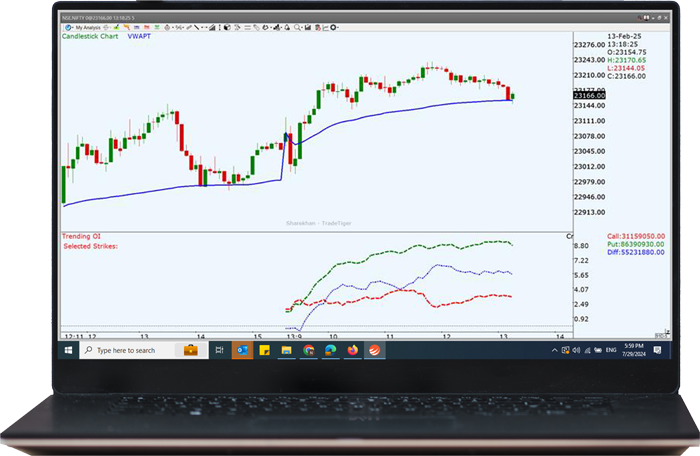Click the highlighted 23166.00 current price marker
This screenshot has width=700, height=456.
[589, 95]
